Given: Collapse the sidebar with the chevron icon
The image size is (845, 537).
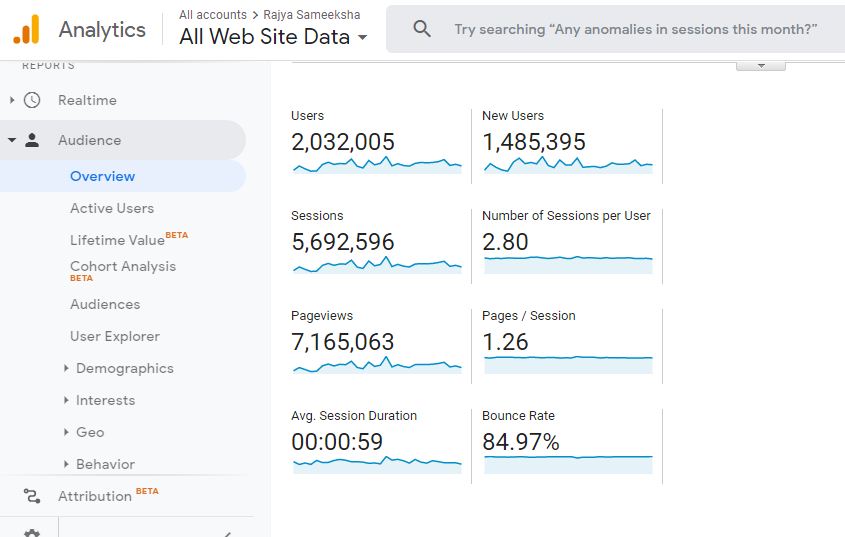Looking at the screenshot, I should [x=227, y=534].
